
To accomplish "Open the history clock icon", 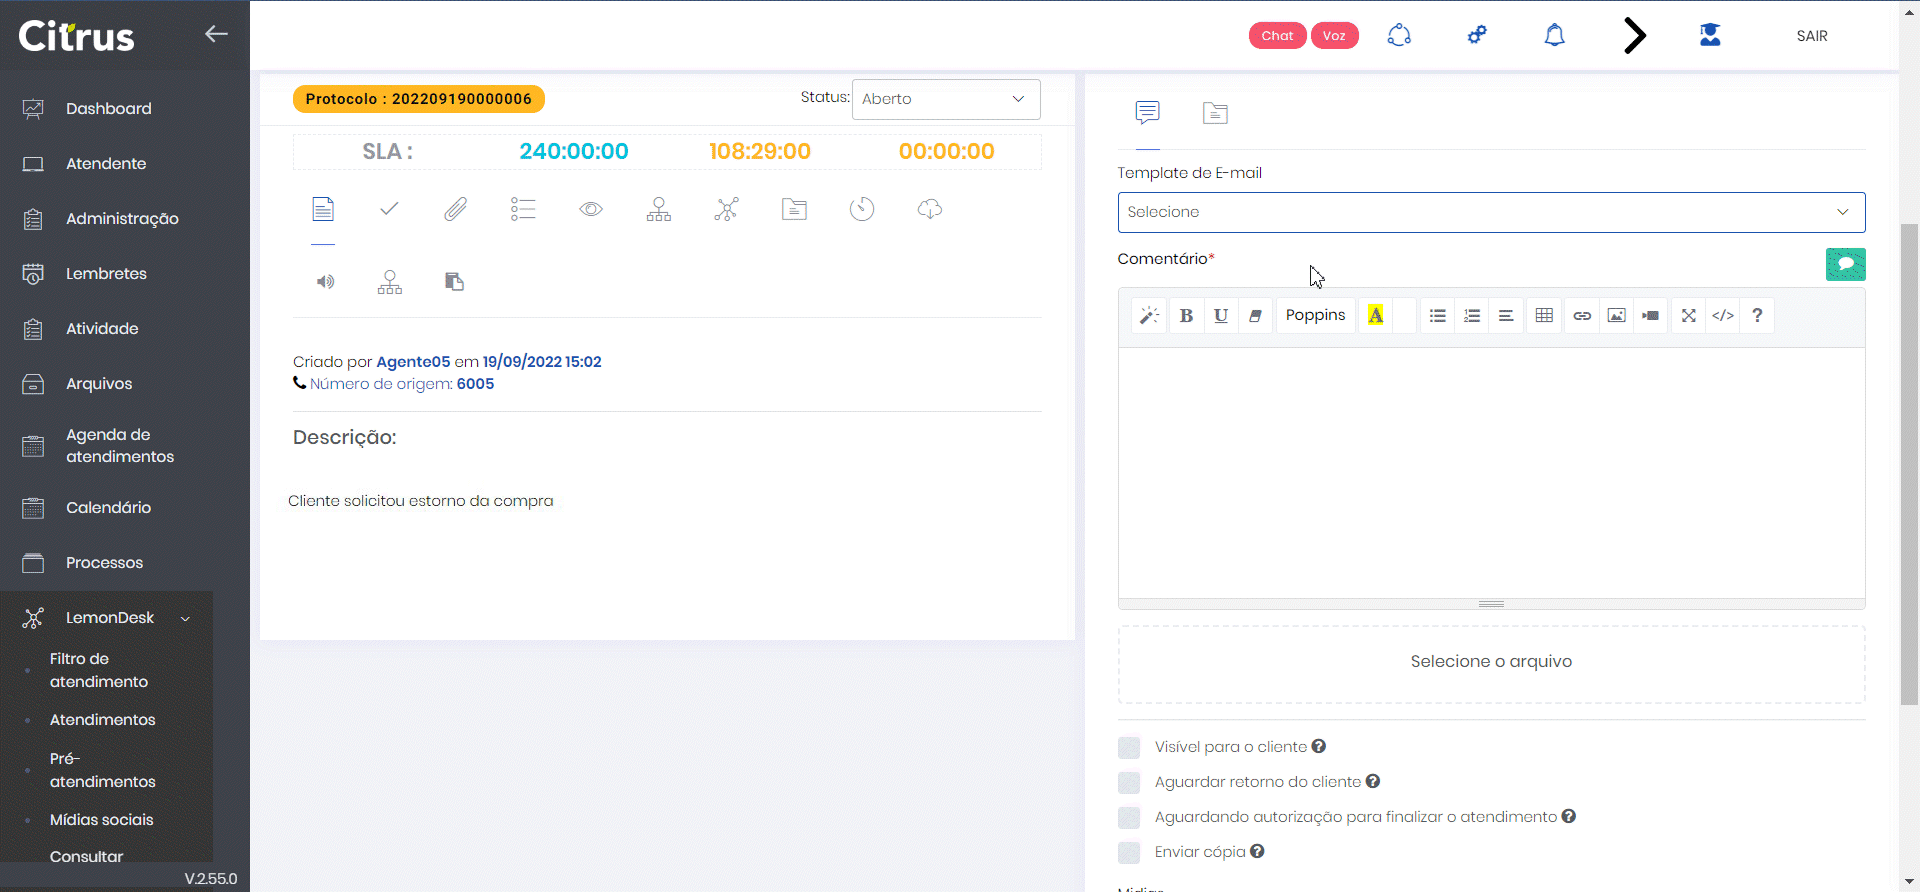I will (x=862, y=209).
